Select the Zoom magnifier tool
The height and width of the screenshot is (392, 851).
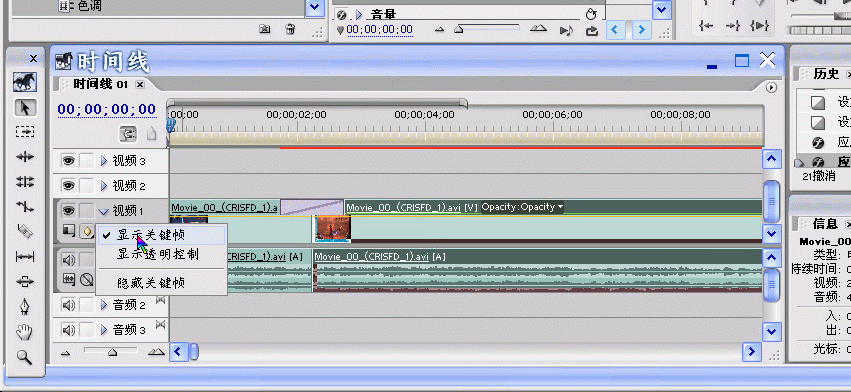pos(25,357)
